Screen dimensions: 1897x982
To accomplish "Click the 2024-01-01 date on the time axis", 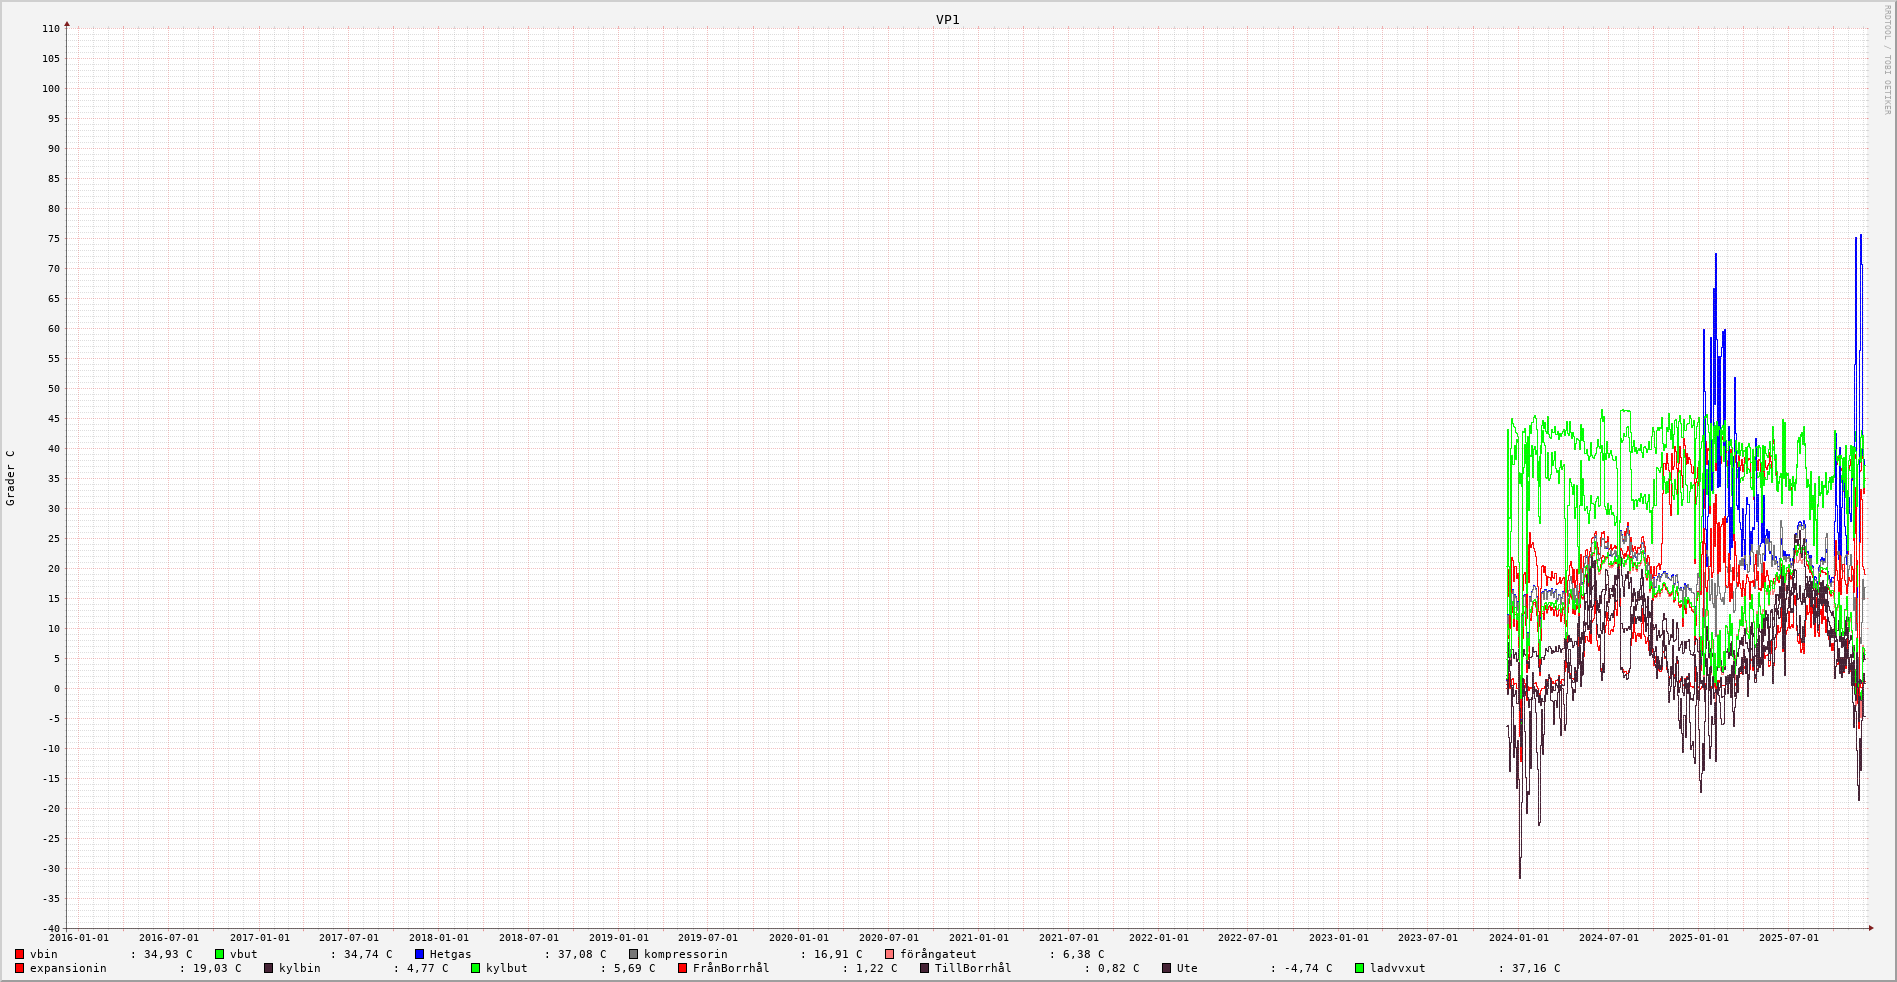I will coord(1518,938).
